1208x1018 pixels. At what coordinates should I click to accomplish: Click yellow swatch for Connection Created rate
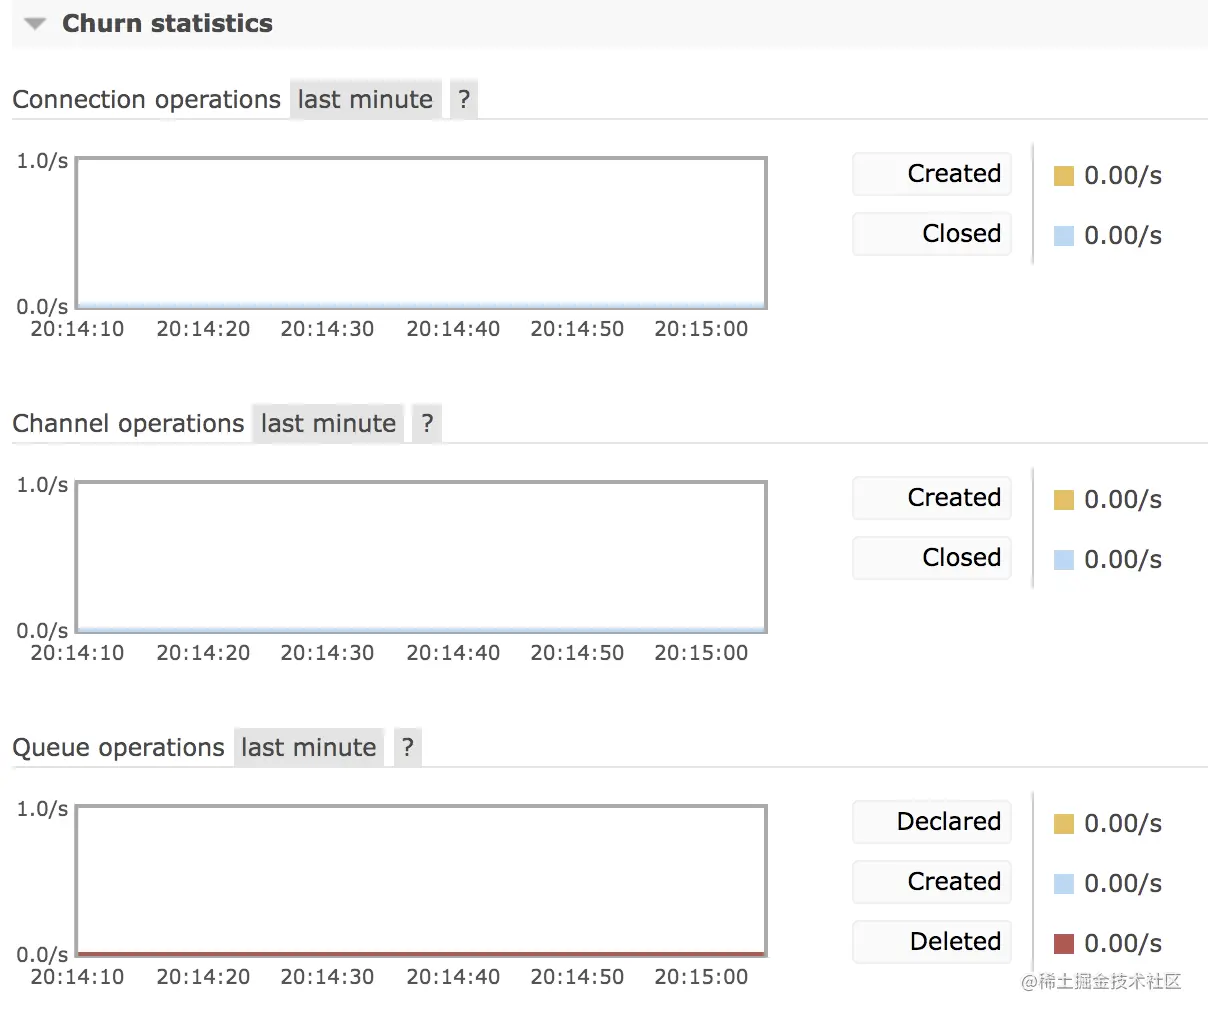(1064, 176)
